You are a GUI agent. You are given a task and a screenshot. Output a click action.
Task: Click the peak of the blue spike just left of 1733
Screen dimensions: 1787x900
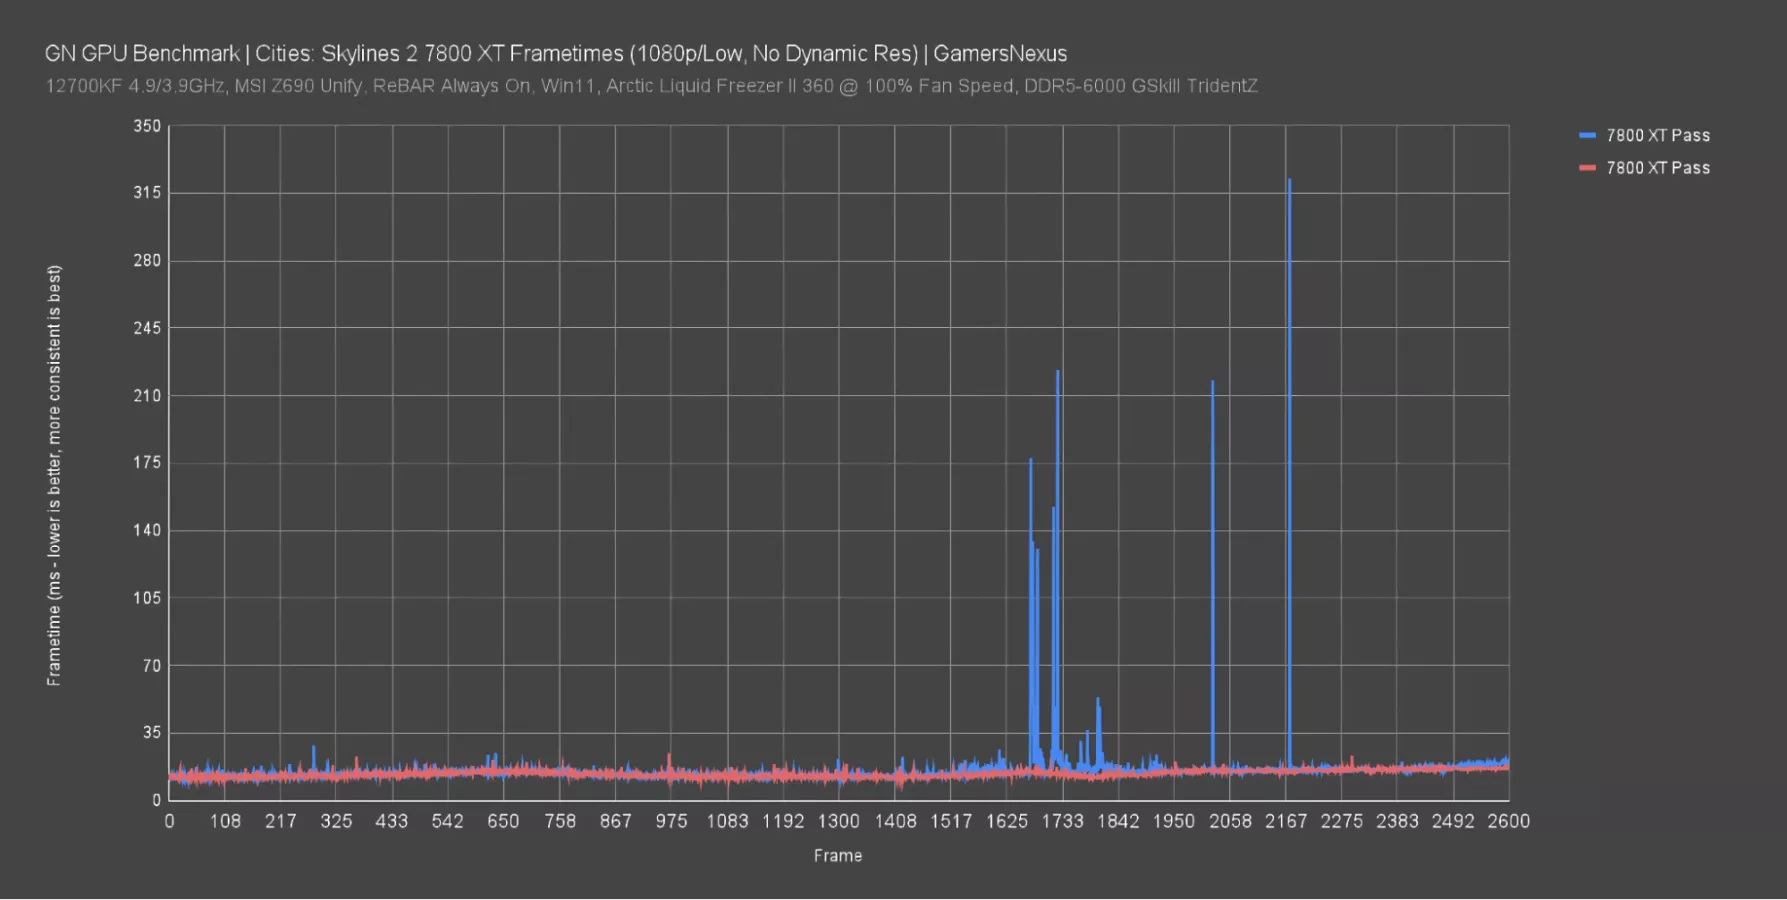(x=1057, y=373)
